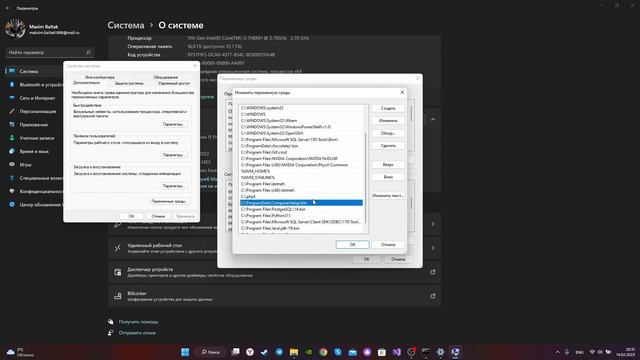Open Maxim Baltak account profile
This screenshot has height=360, width=640.
(x=43, y=29)
